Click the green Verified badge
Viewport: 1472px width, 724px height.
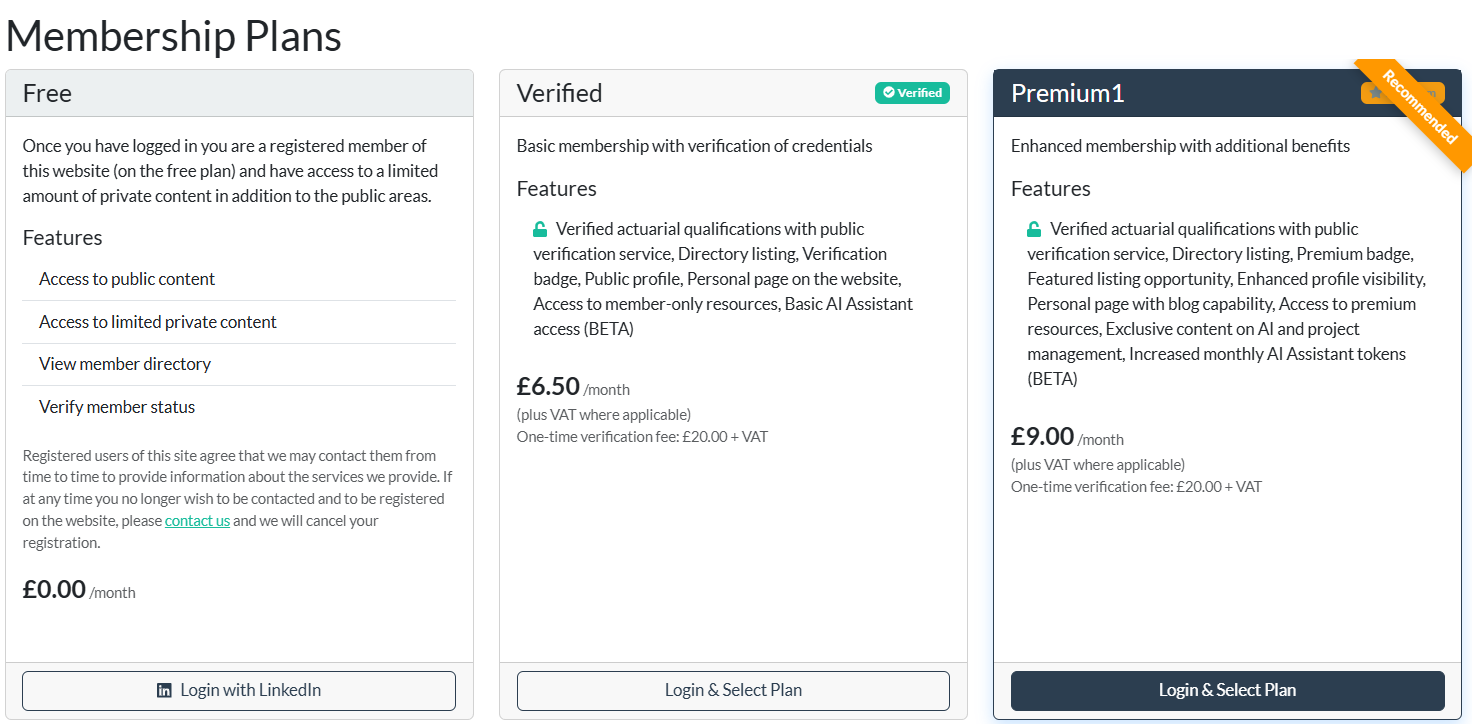click(912, 93)
